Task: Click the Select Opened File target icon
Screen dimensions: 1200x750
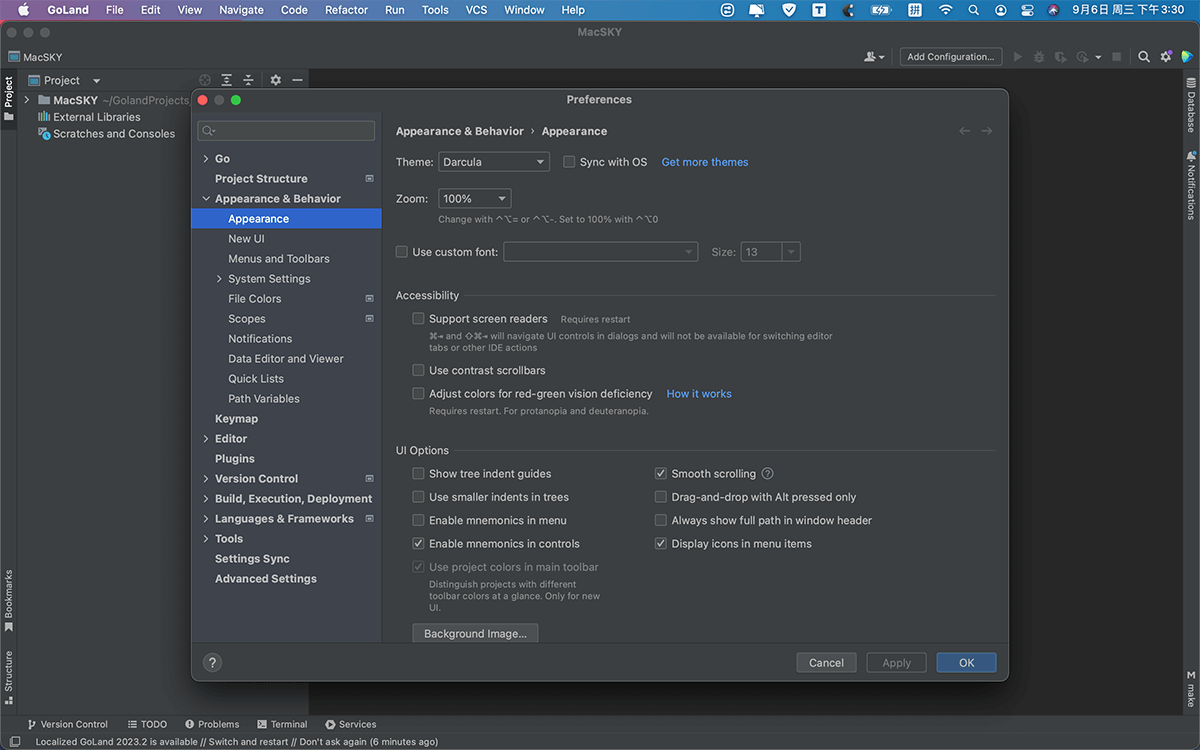Action: [205, 80]
